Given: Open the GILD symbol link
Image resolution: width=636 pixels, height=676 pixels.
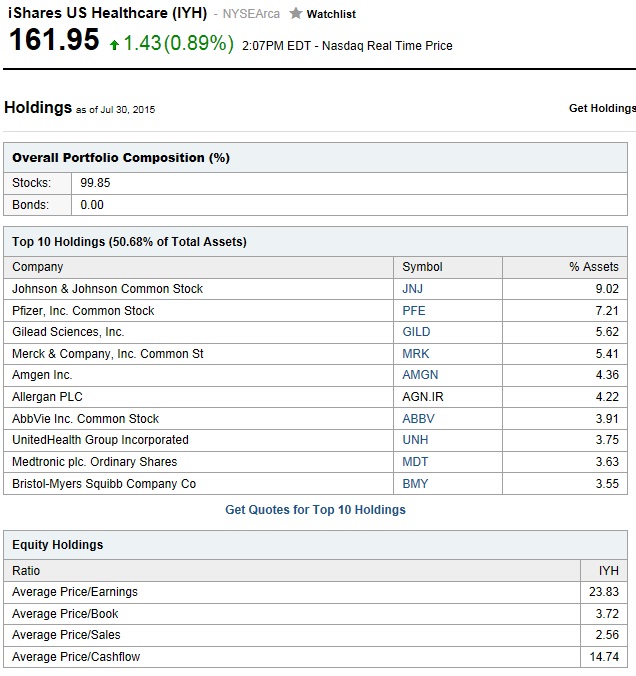Looking at the screenshot, I should [x=416, y=332].
